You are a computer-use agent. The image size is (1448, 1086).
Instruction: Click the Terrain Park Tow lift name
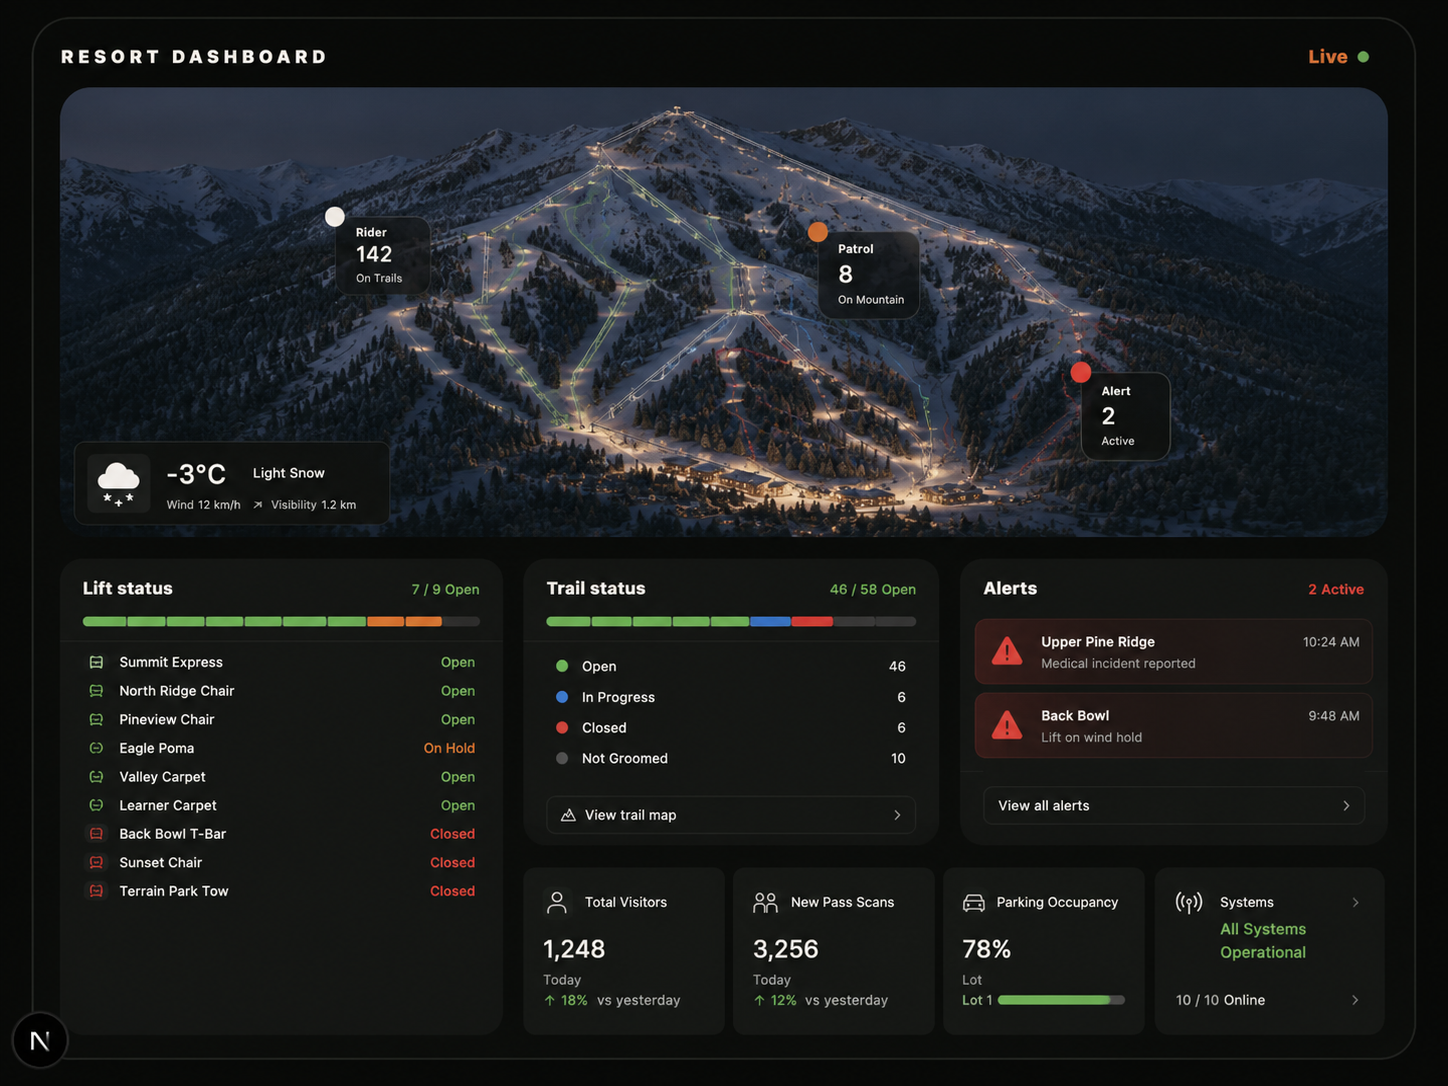174,891
